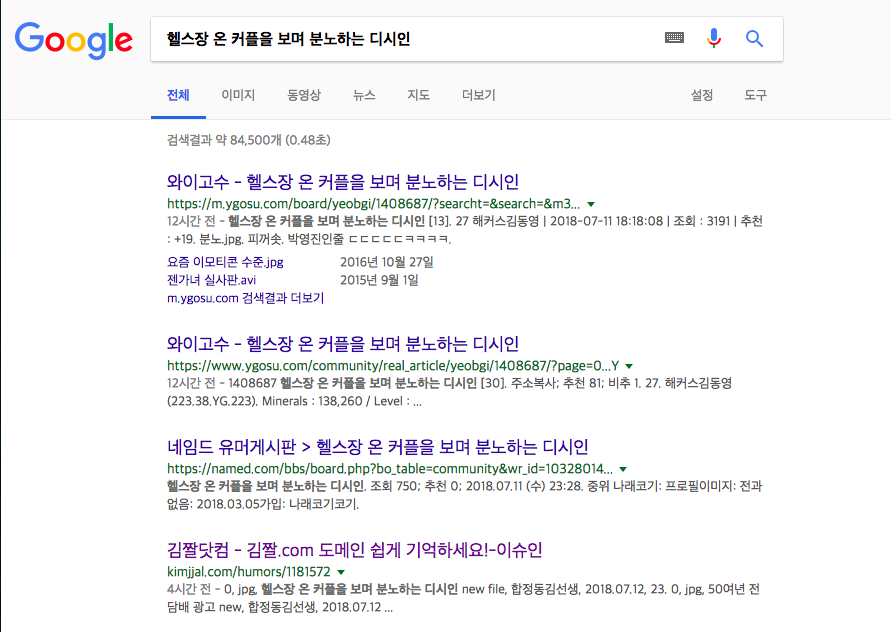Open the 지도 tab
891x632 pixels.
point(419,95)
